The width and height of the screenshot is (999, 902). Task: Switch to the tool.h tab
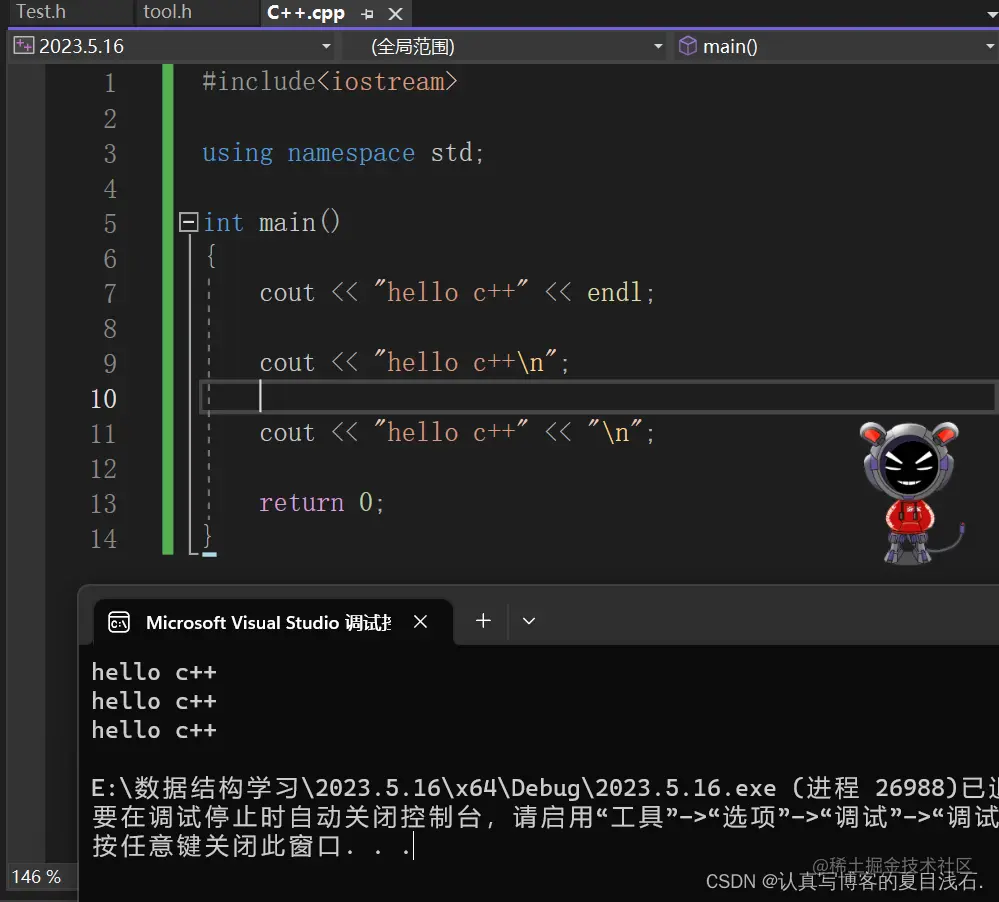168,11
